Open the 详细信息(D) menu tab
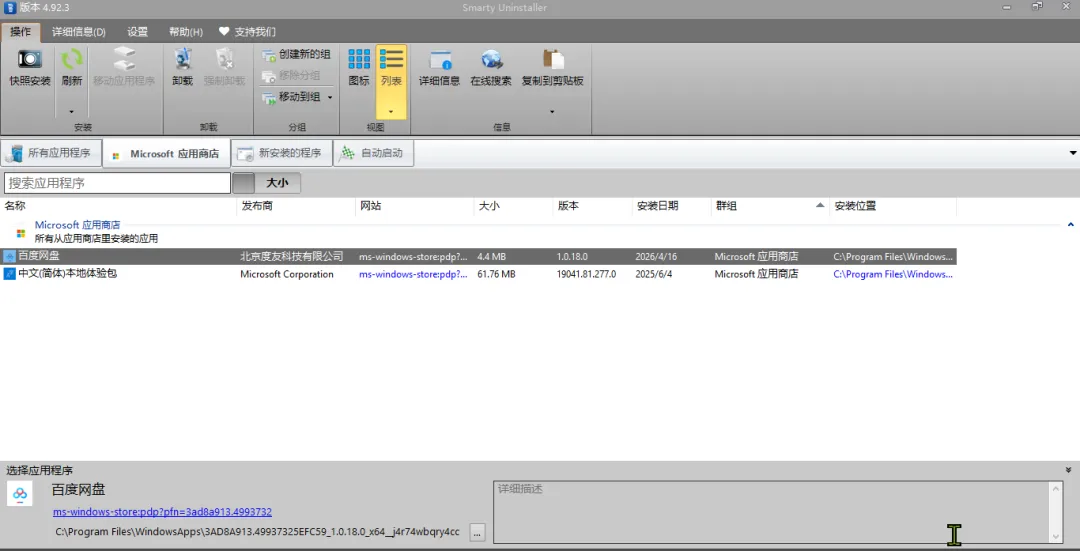The height and width of the screenshot is (551, 1080). tap(79, 32)
